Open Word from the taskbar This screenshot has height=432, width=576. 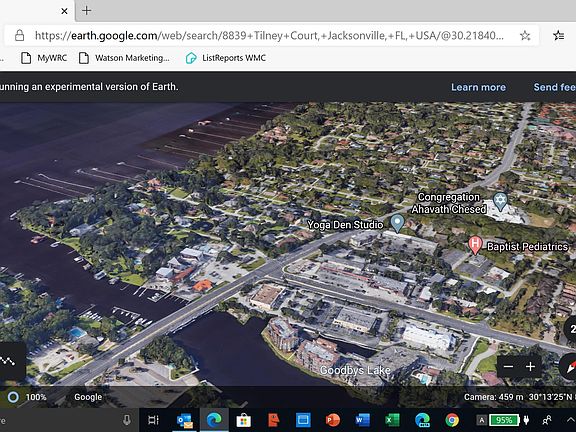coord(363,420)
